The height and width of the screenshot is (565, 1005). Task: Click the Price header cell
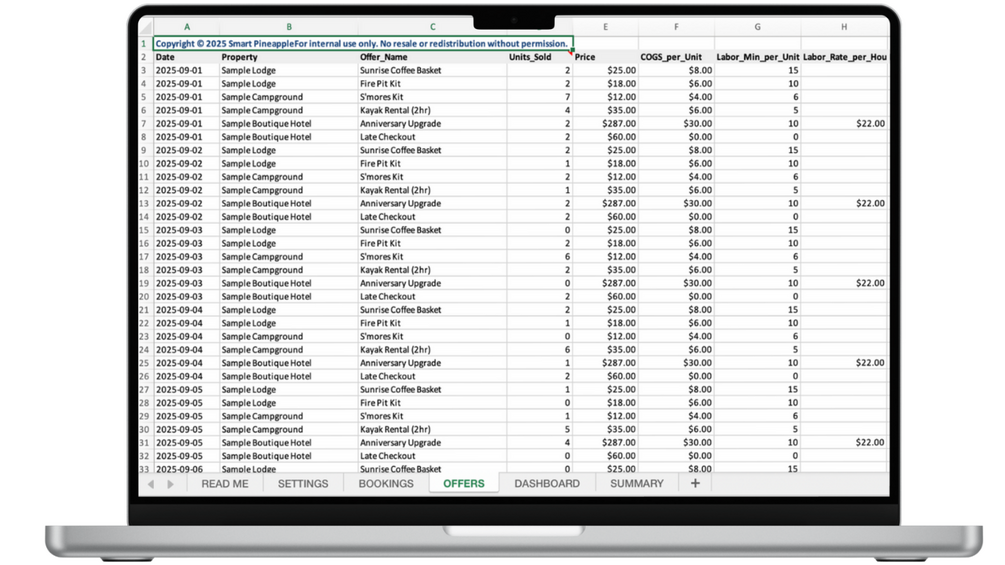pos(605,57)
